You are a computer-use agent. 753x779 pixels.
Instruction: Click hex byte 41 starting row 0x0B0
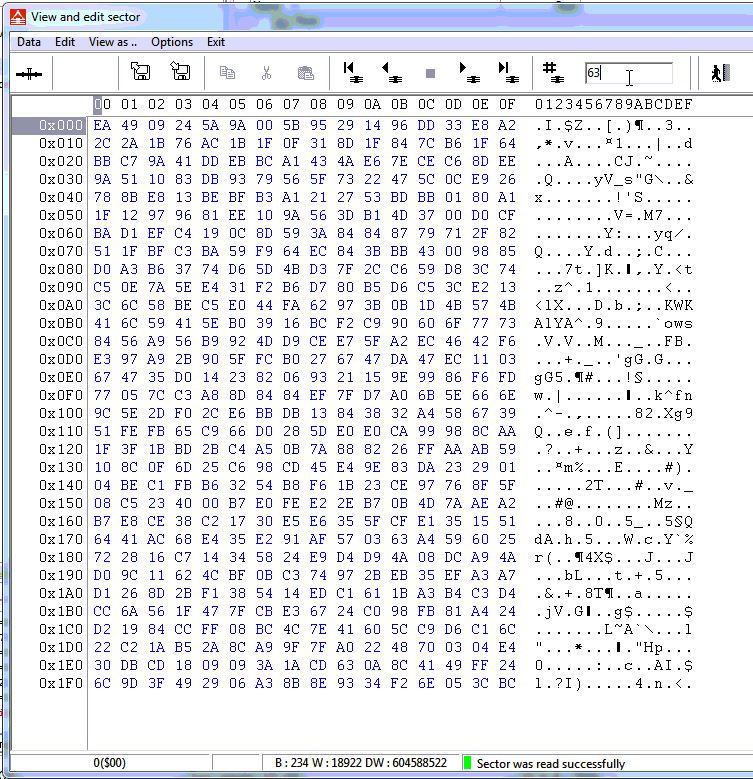click(102, 323)
